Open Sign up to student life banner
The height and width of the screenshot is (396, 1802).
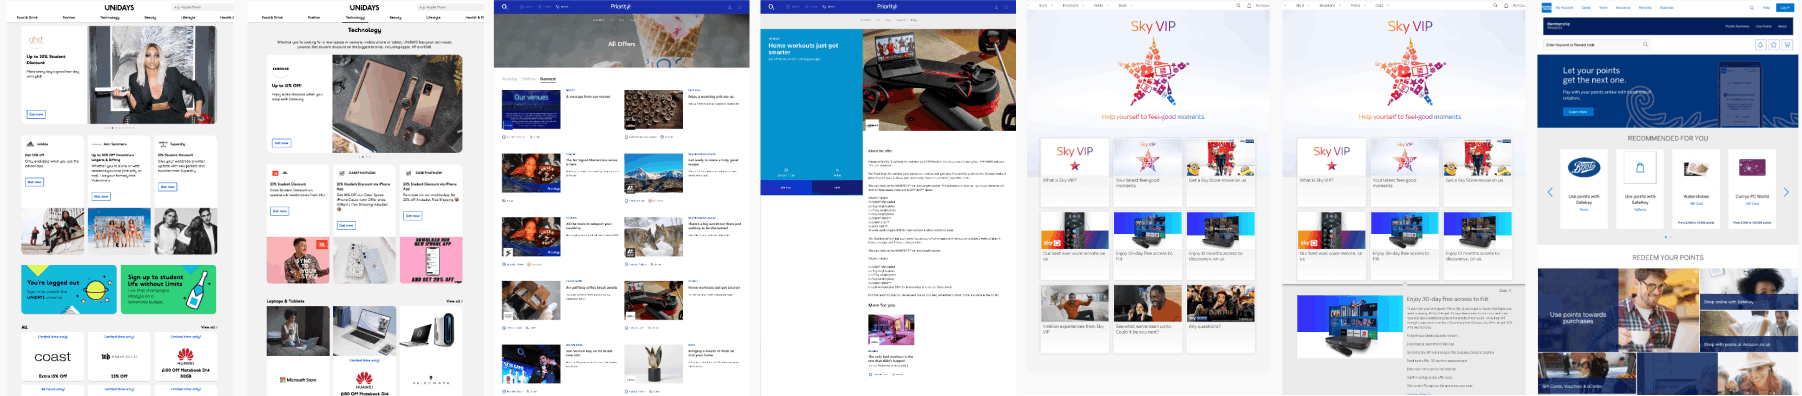tap(169, 289)
